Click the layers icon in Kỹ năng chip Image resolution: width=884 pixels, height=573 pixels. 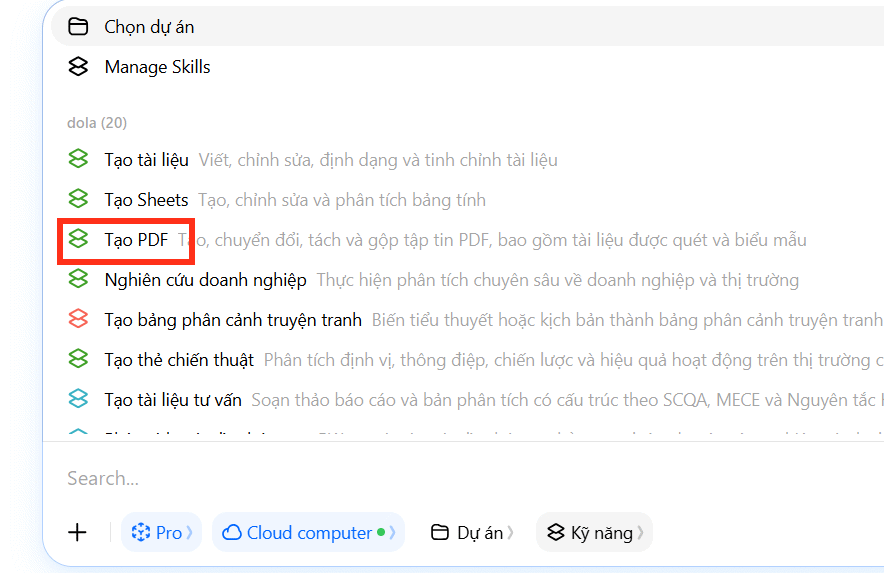pos(555,532)
